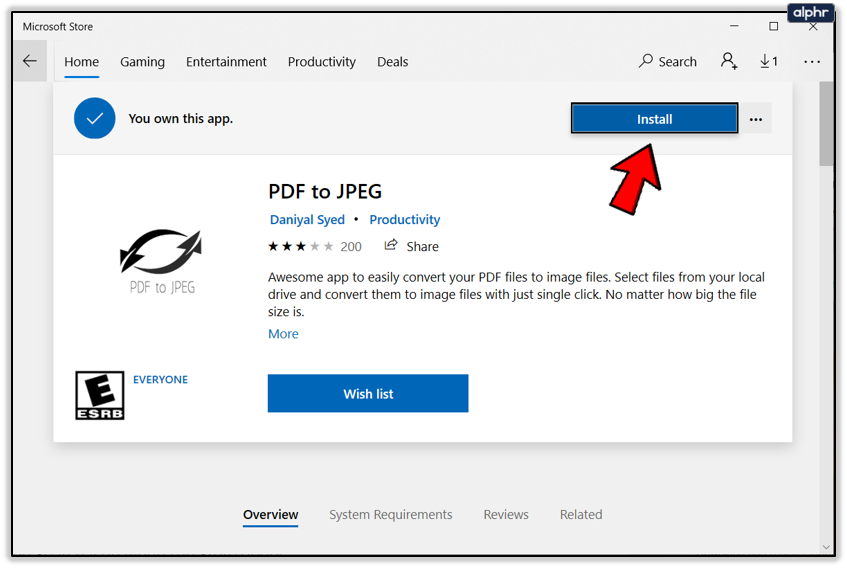Select the Overview section tab
This screenshot has height=568, width=847.
[270, 515]
